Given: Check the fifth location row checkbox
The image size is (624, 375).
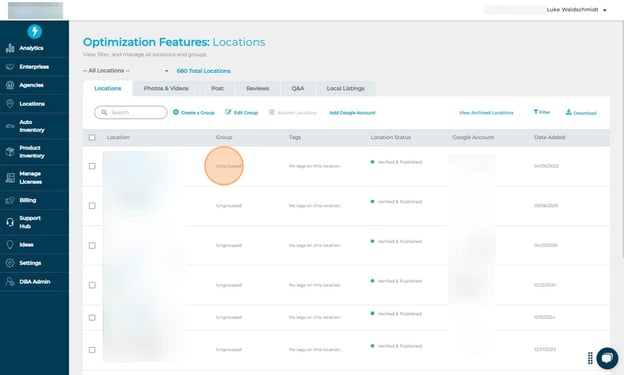Looking at the screenshot, I should click(92, 318).
